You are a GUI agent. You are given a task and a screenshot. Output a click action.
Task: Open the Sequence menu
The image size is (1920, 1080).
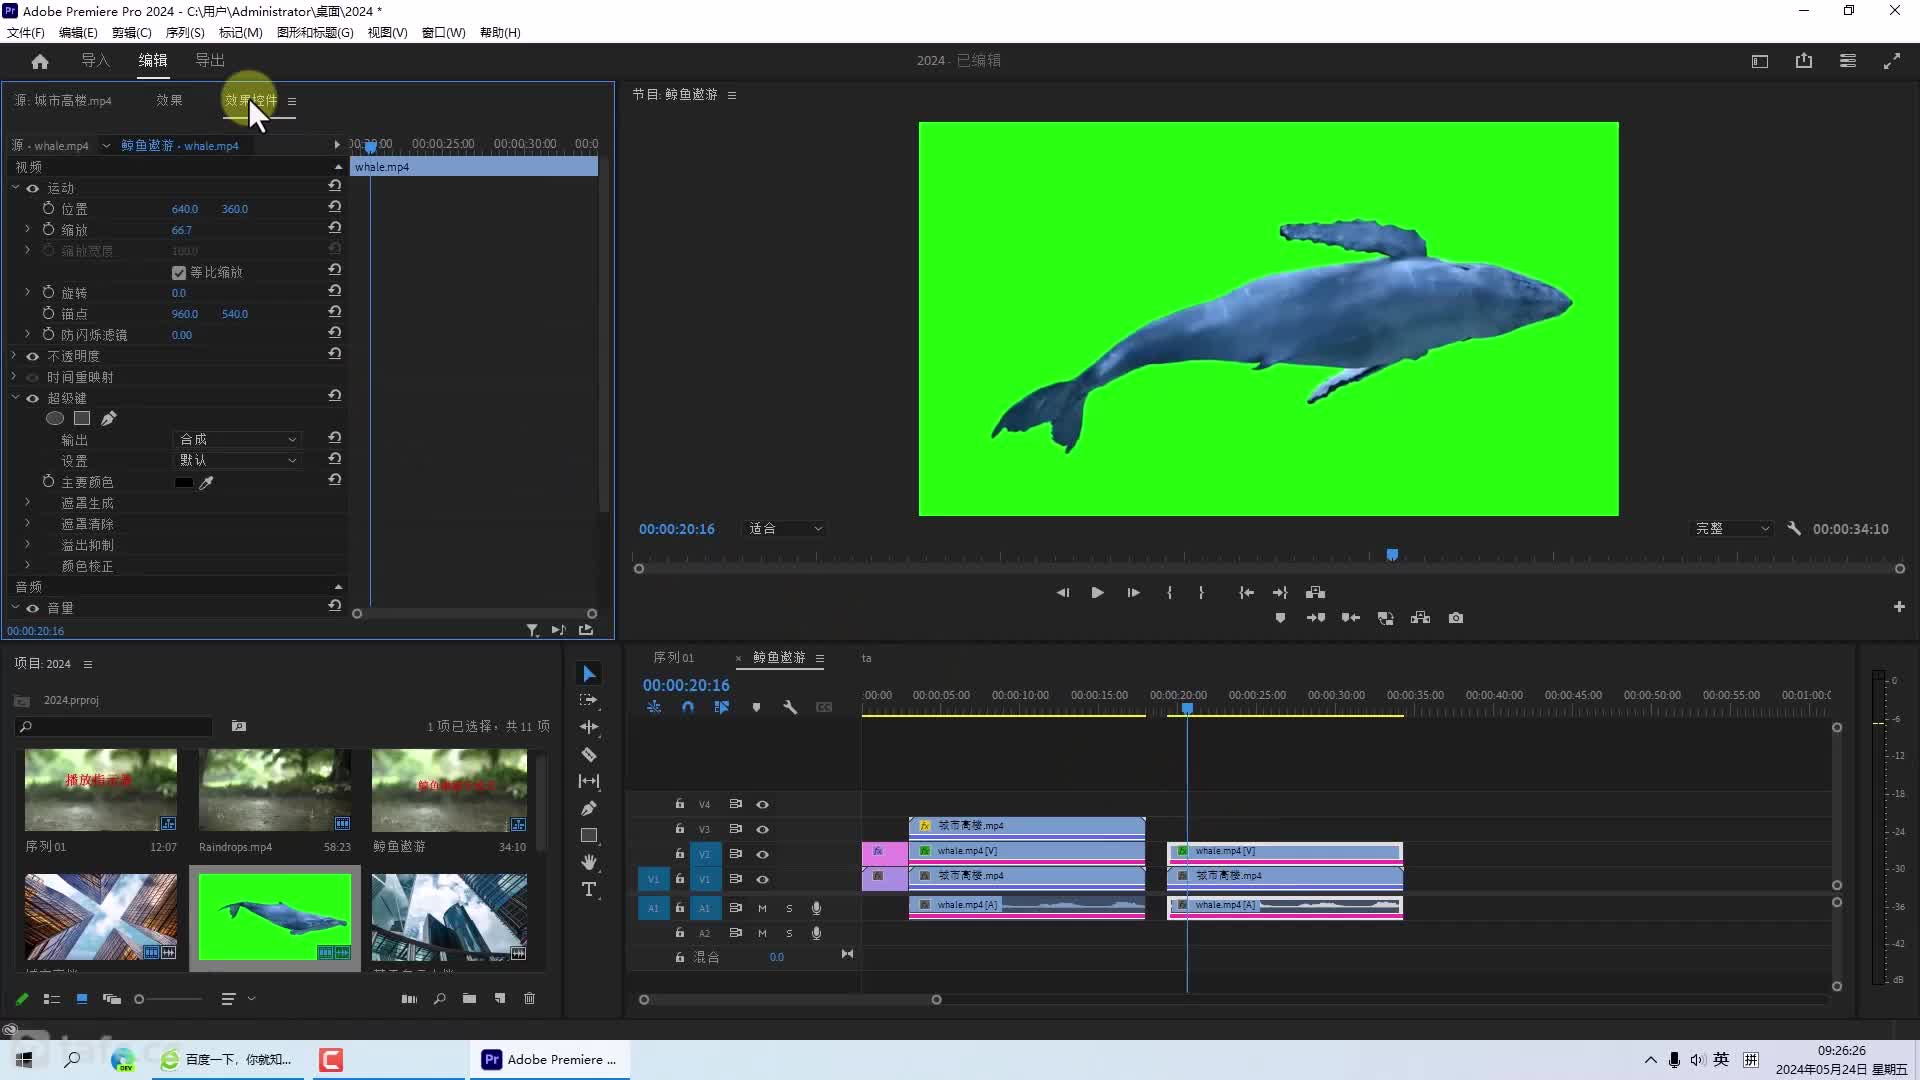(x=185, y=32)
